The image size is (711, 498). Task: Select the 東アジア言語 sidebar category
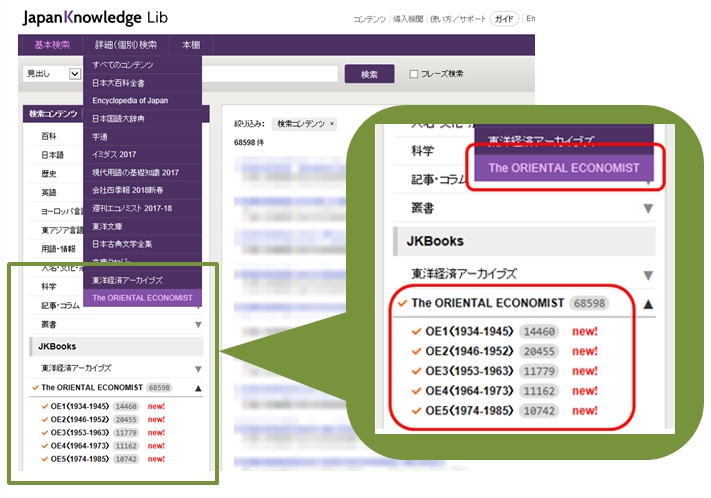pos(62,230)
